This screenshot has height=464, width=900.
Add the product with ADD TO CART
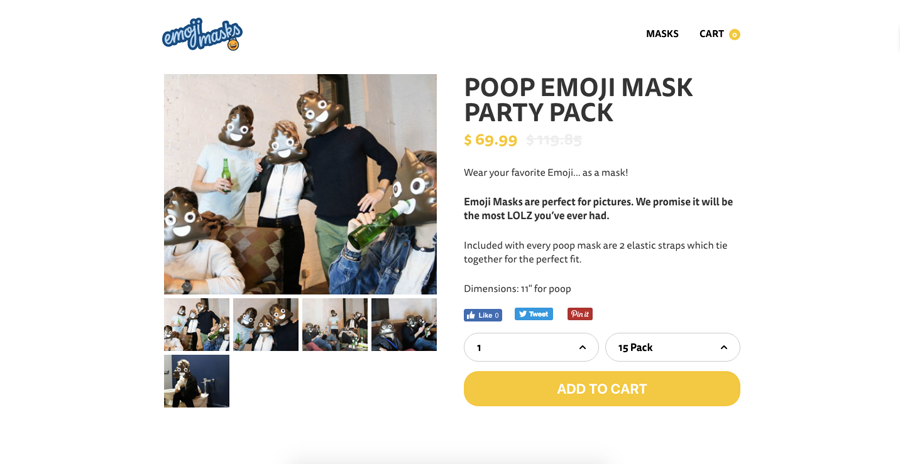coord(602,389)
